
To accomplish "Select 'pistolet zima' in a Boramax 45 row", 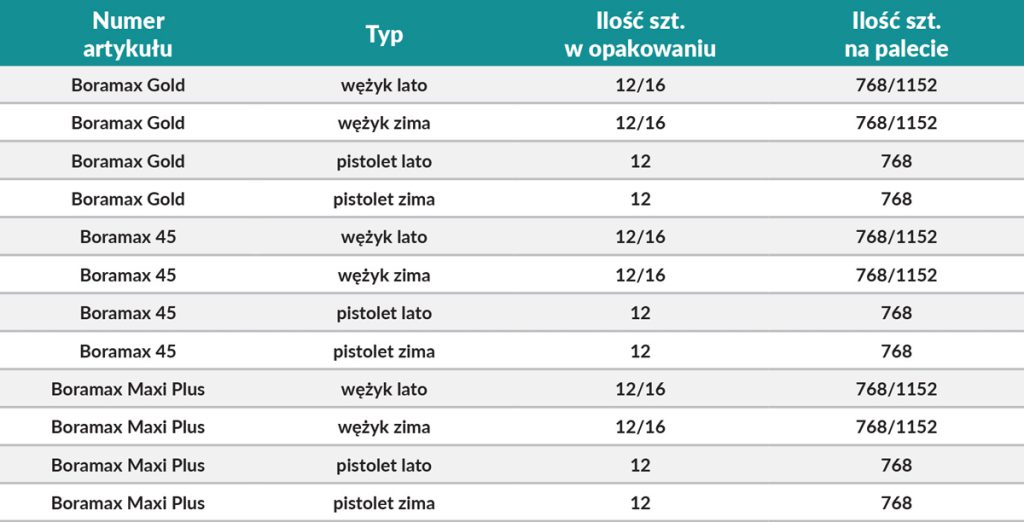I will pos(384,351).
